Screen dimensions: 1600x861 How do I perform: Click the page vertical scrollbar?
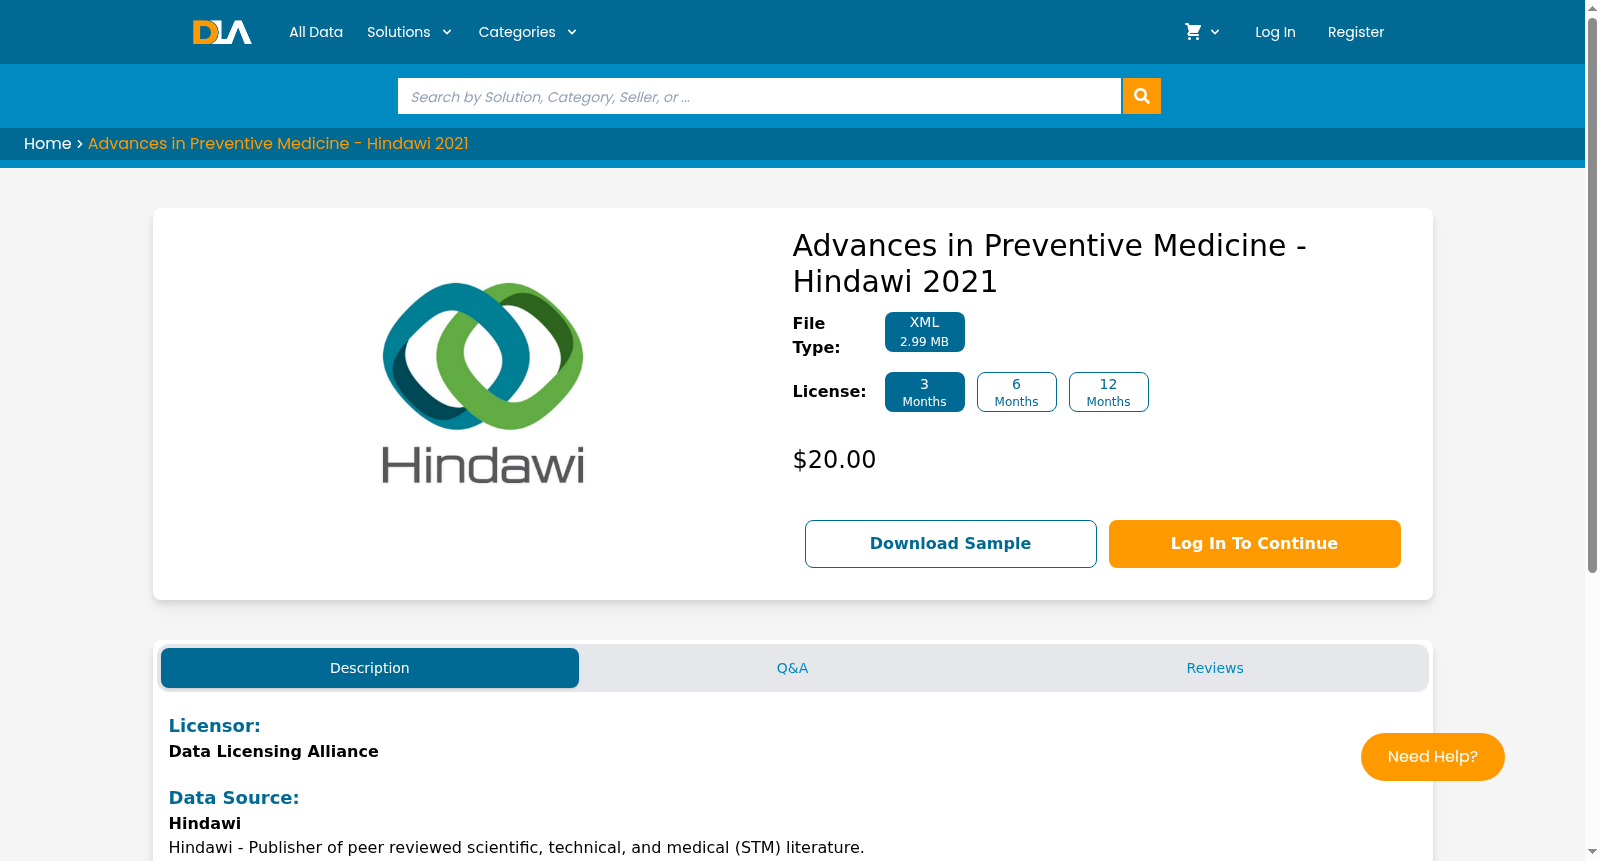(x=1592, y=295)
